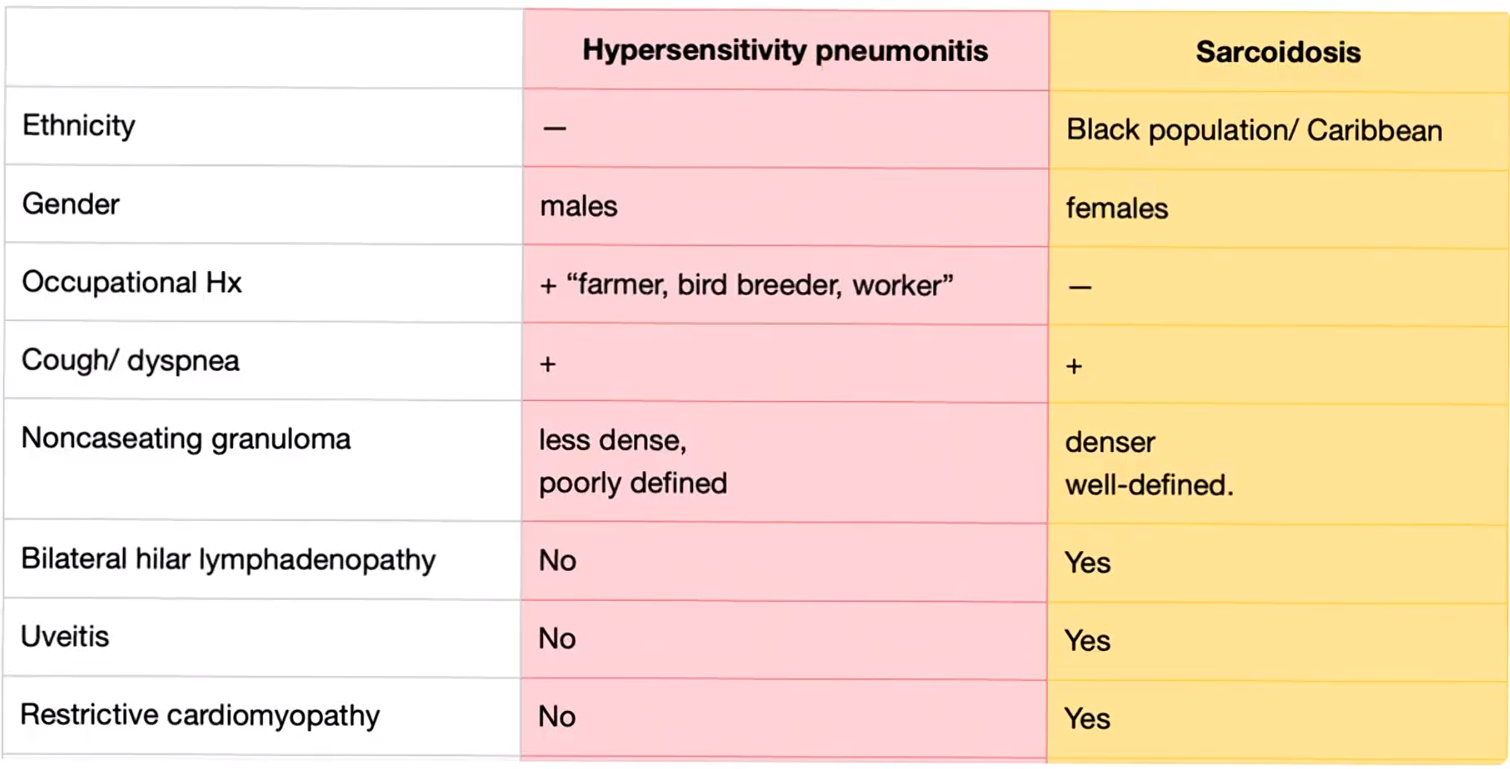Select the Uveitis row label
The width and height of the screenshot is (1510, 769).
pyautogui.click(x=65, y=637)
